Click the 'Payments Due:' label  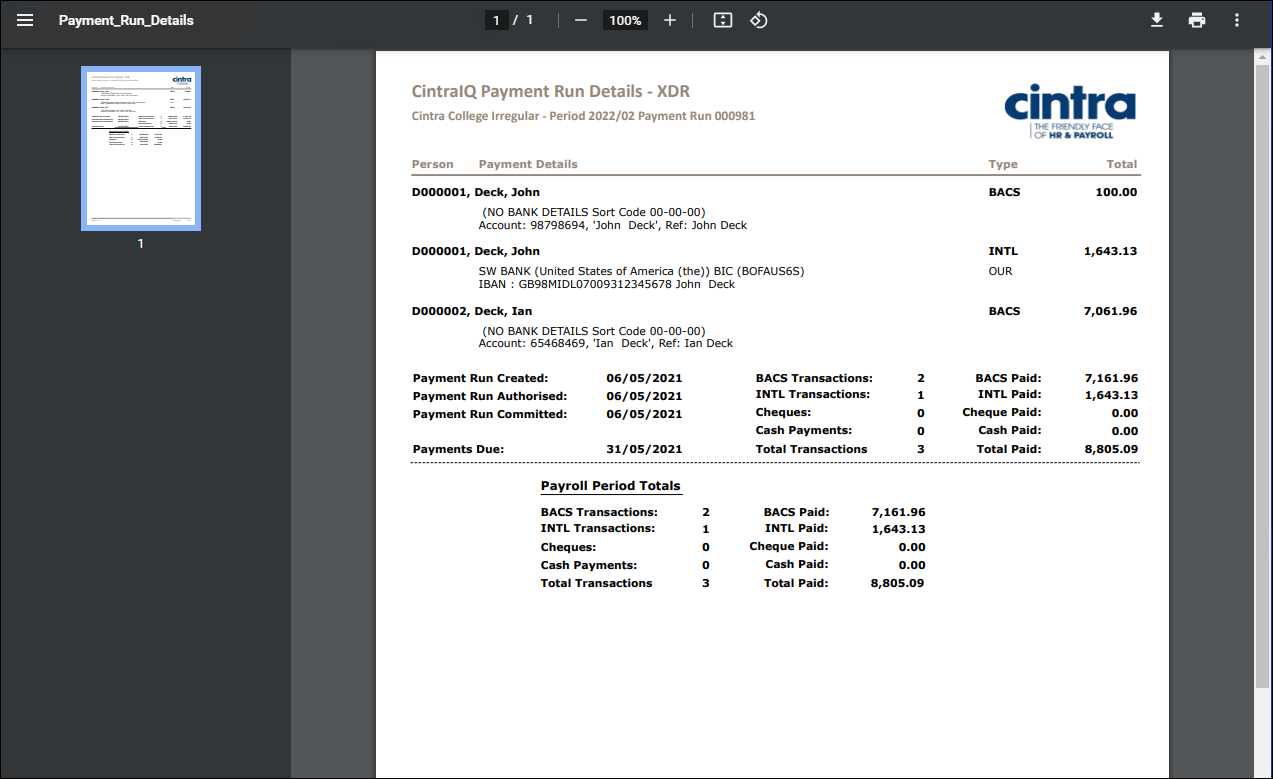[x=458, y=449]
